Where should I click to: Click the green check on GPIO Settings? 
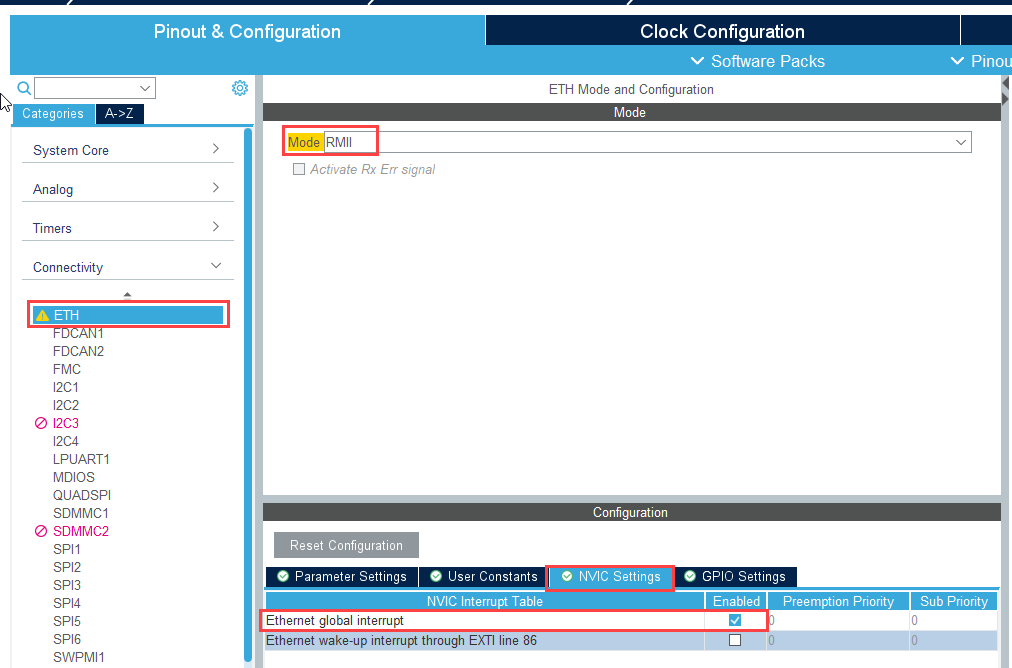[x=690, y=577]
